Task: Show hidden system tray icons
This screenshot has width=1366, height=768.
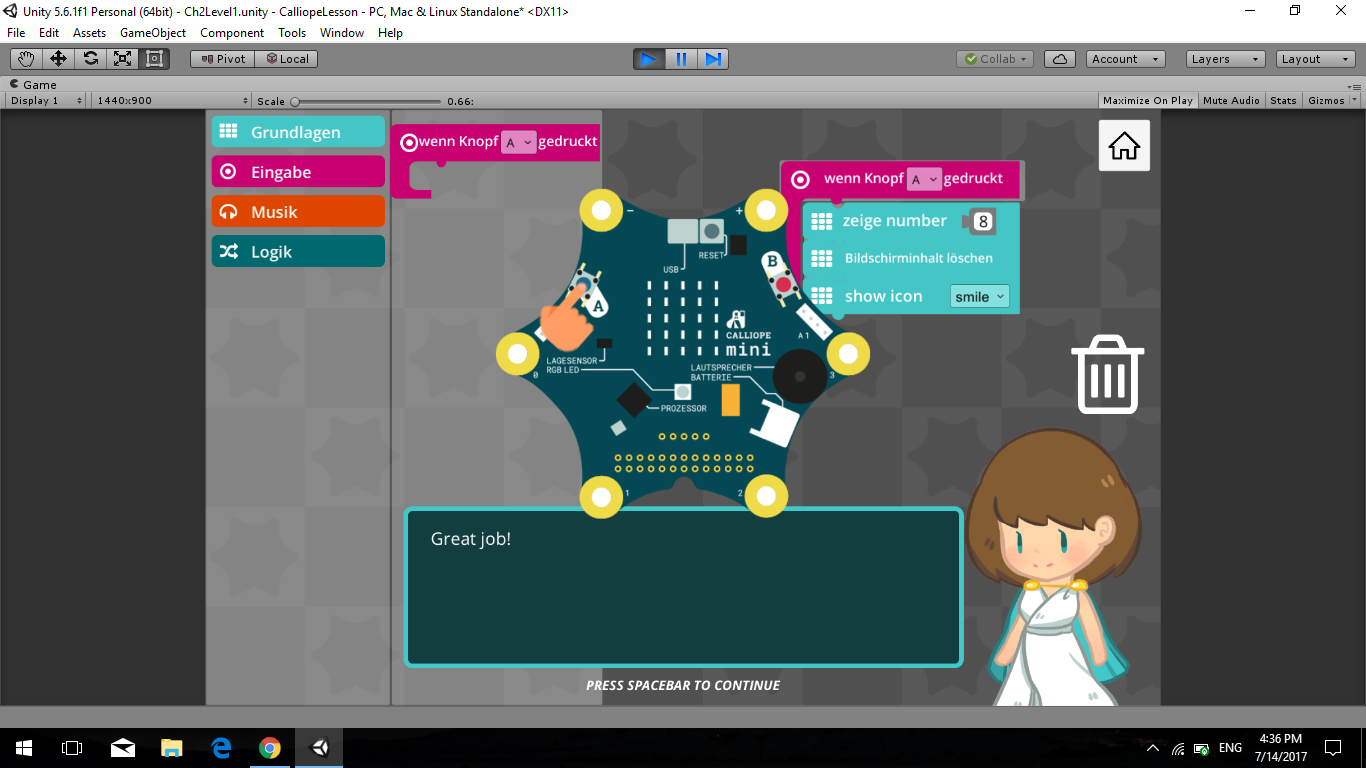Action: coord(1153,748)
